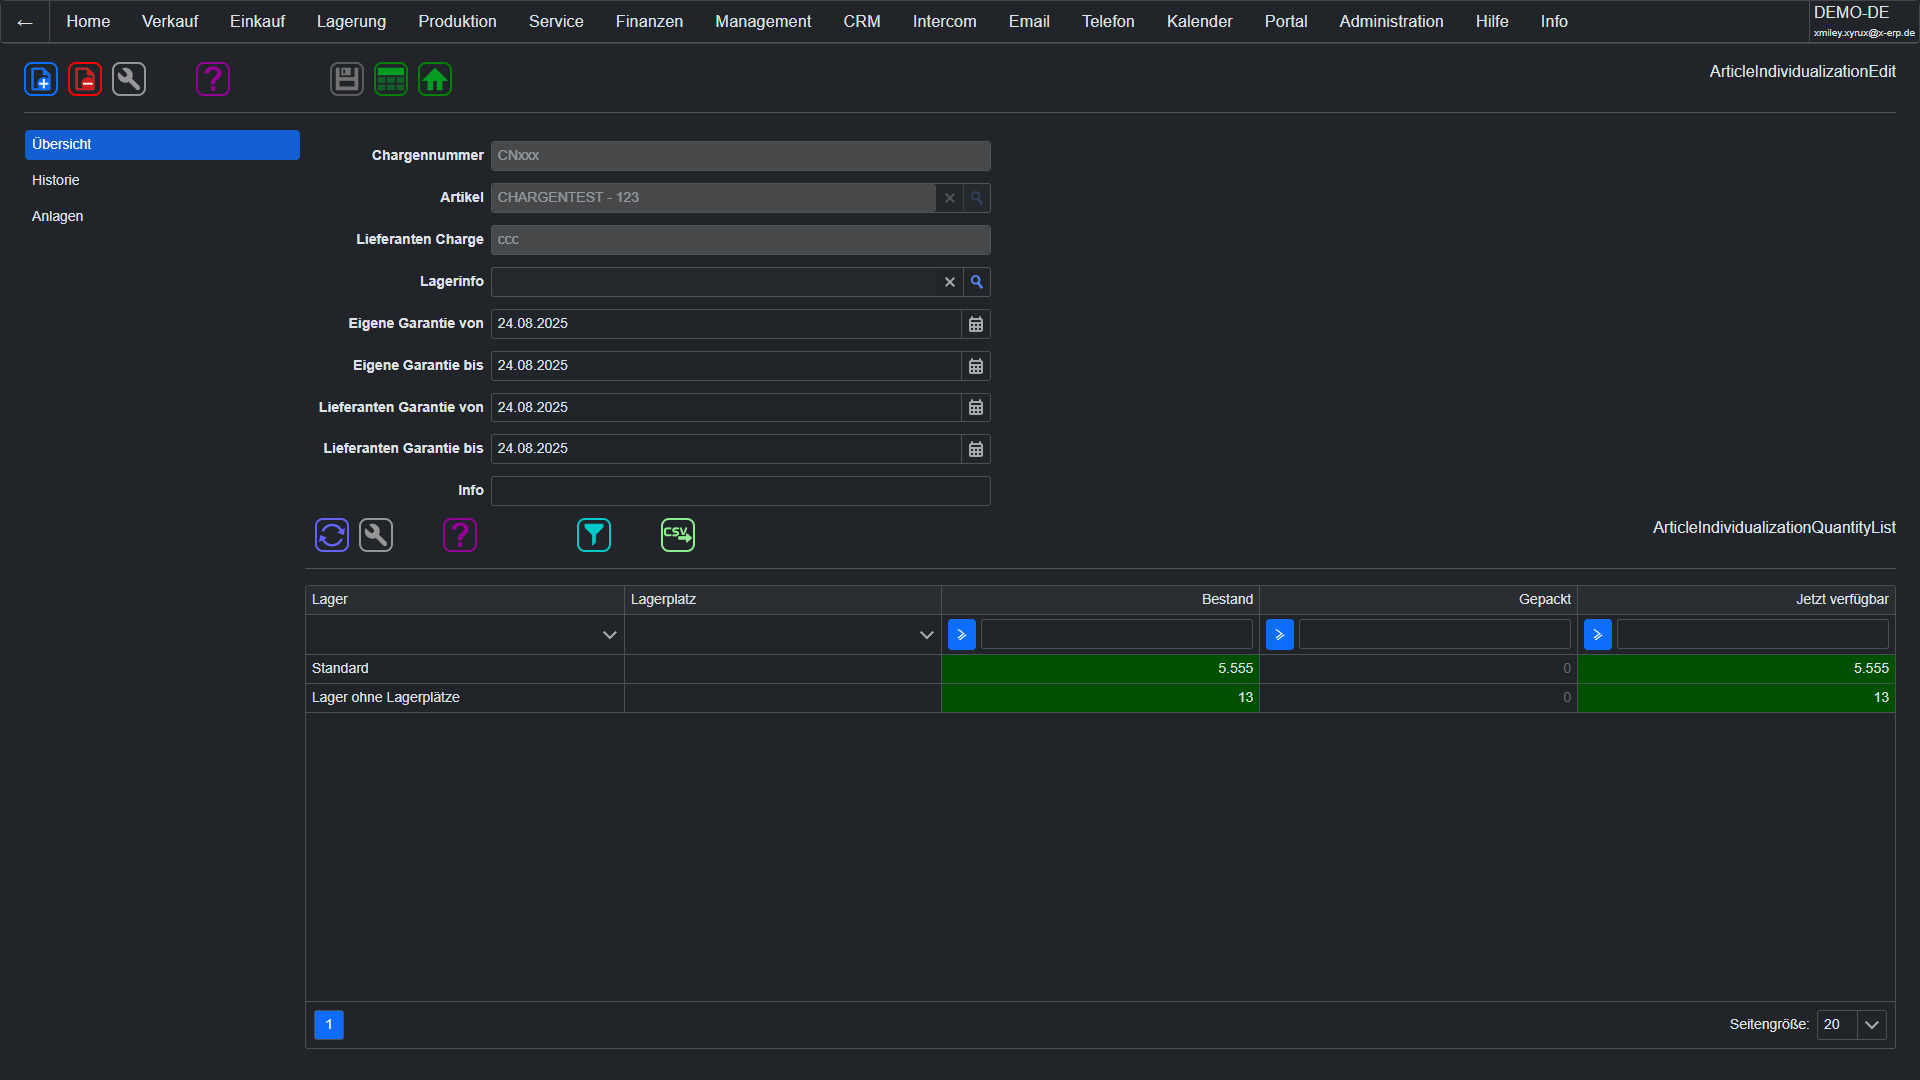1920x1080 pixels.
Task: Refresh the quantity list
Action: click(x=332, y=535)
